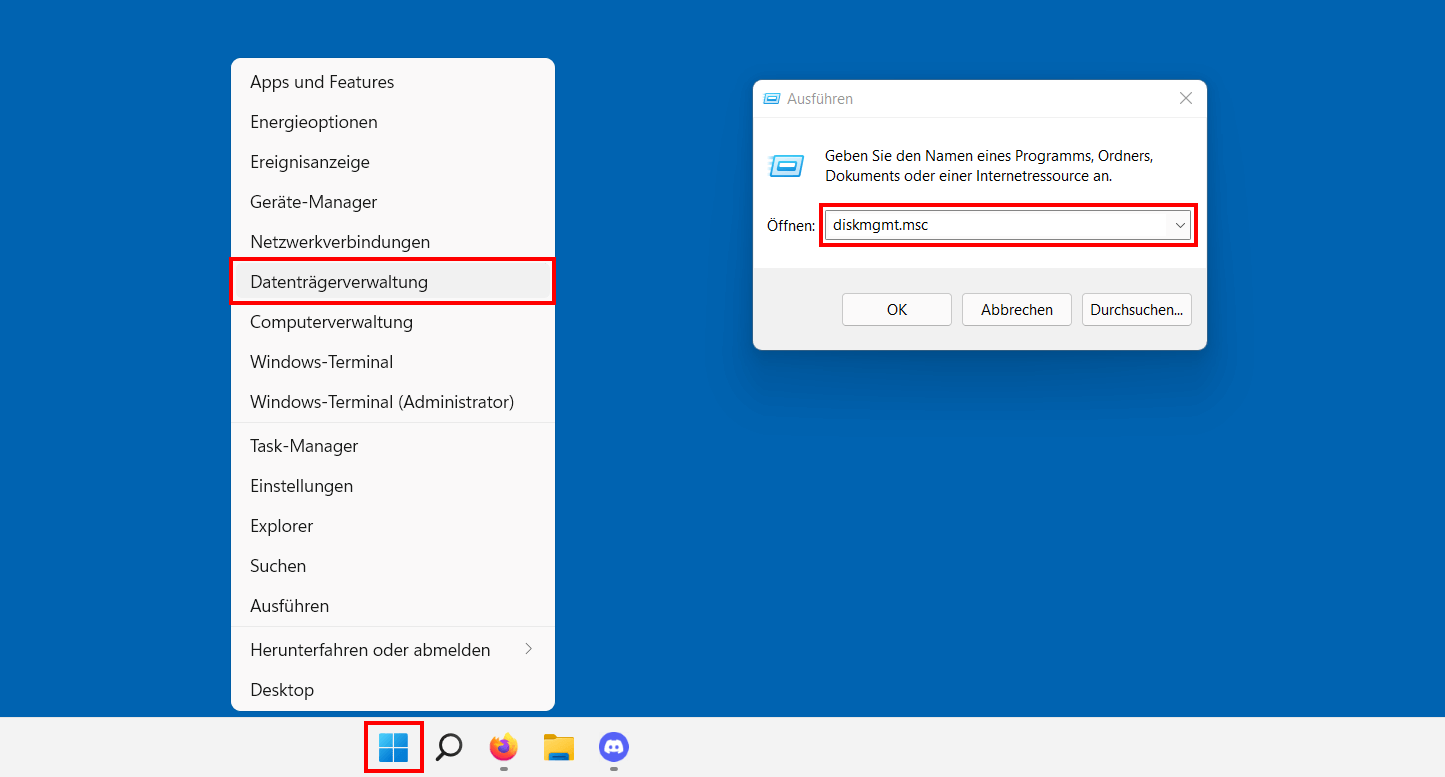1445x777 pixels.
Task: Select Apps und Features
Action: [393, 82]
